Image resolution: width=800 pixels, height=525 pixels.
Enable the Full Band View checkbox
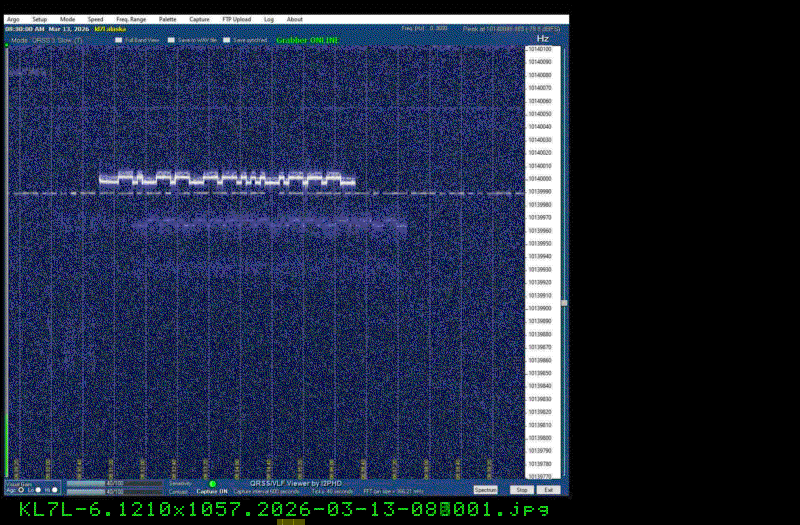click(x=118, y=40)
